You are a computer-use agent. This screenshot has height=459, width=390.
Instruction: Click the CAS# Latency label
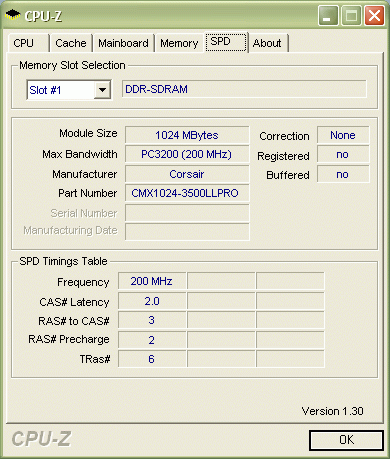[74, 302]
